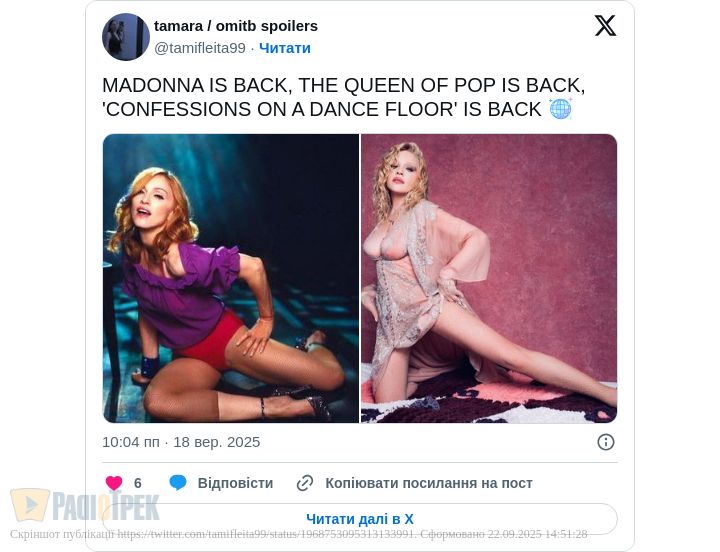Click the globe emoji in the tweet text
Viewport: 720px width, 552px height.
pos(560,109)
